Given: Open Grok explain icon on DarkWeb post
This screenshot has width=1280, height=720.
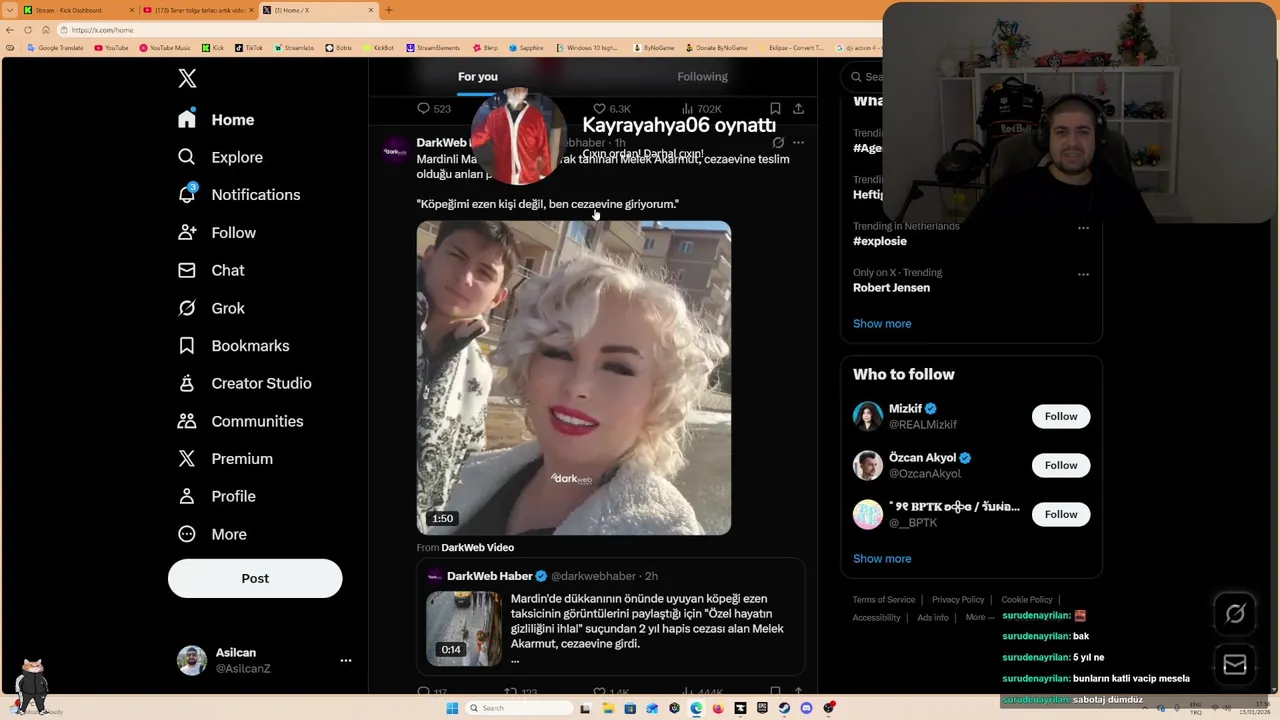Looking at the screenshot, I should [778, 143].
